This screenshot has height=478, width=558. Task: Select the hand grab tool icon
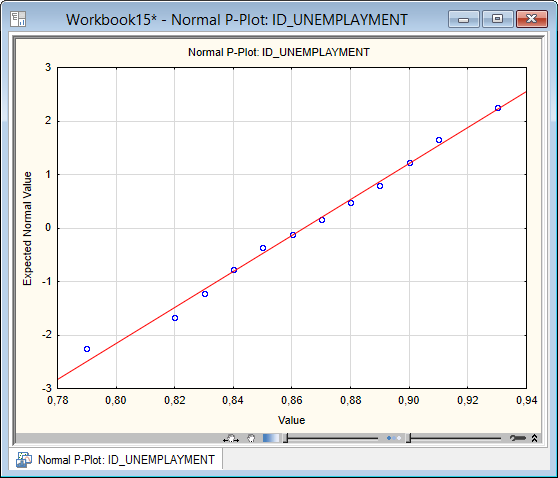pyautogui.click(x=251, y=438)
